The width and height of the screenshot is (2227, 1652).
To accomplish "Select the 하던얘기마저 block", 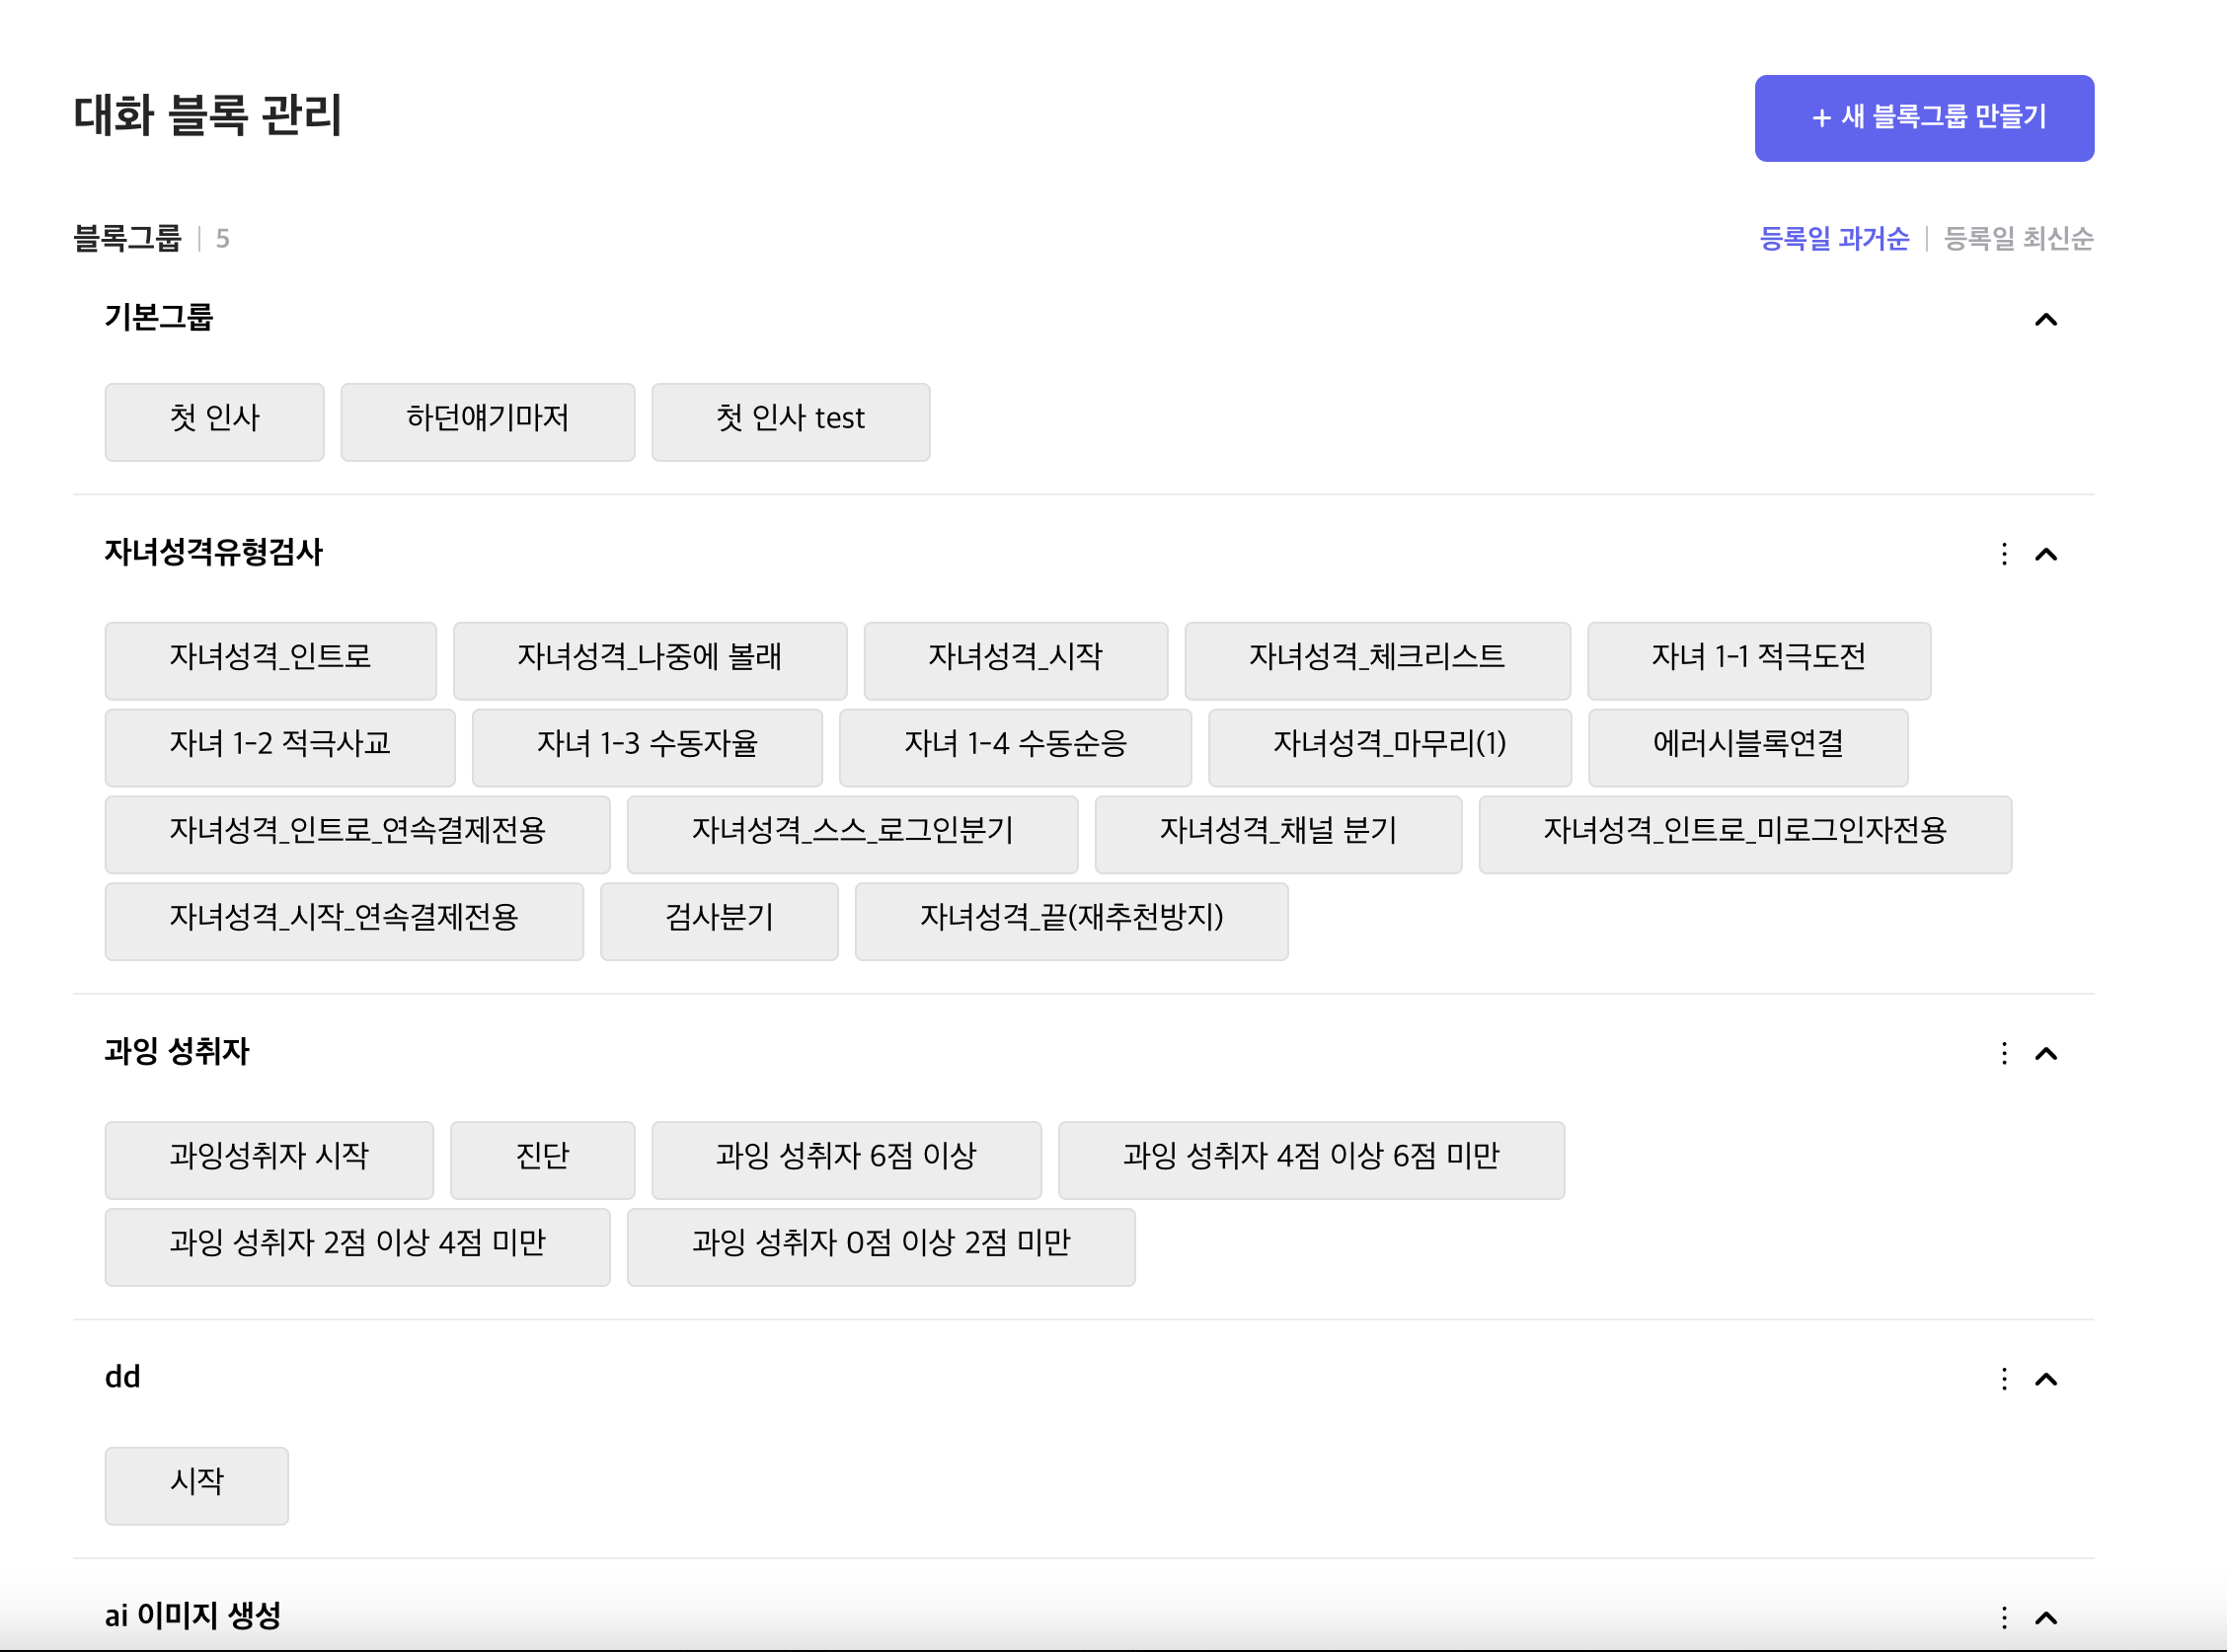I will [x=488, y=421].
